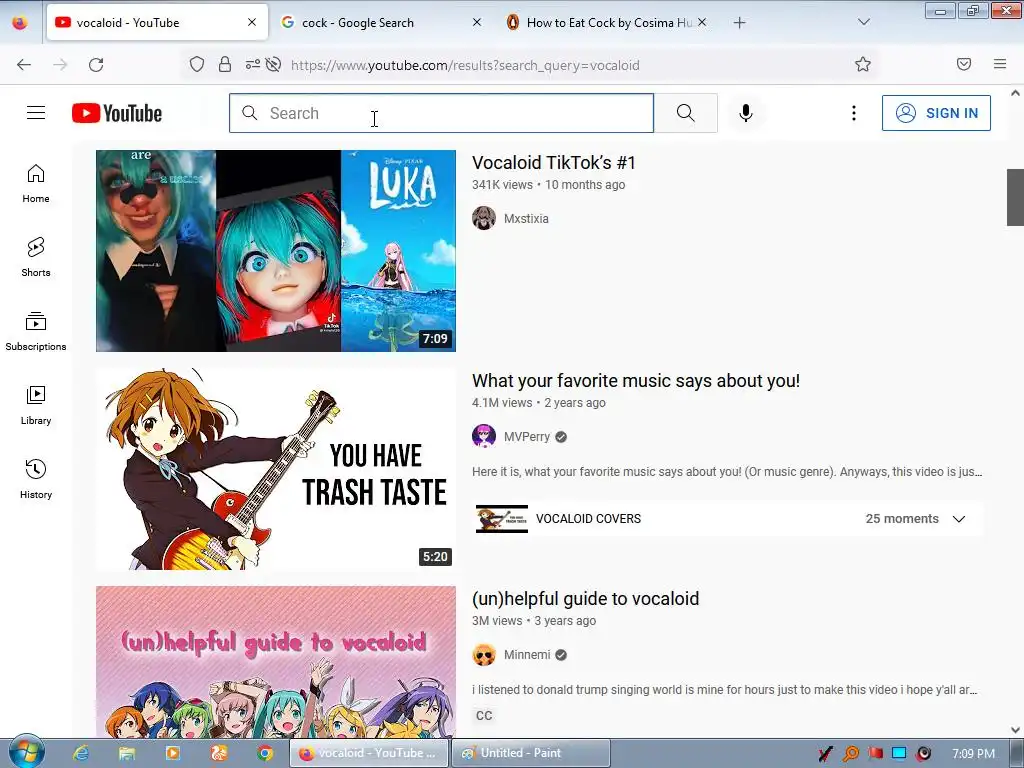
Task: Click the search magnifier button
Action: tap(686, 113)
